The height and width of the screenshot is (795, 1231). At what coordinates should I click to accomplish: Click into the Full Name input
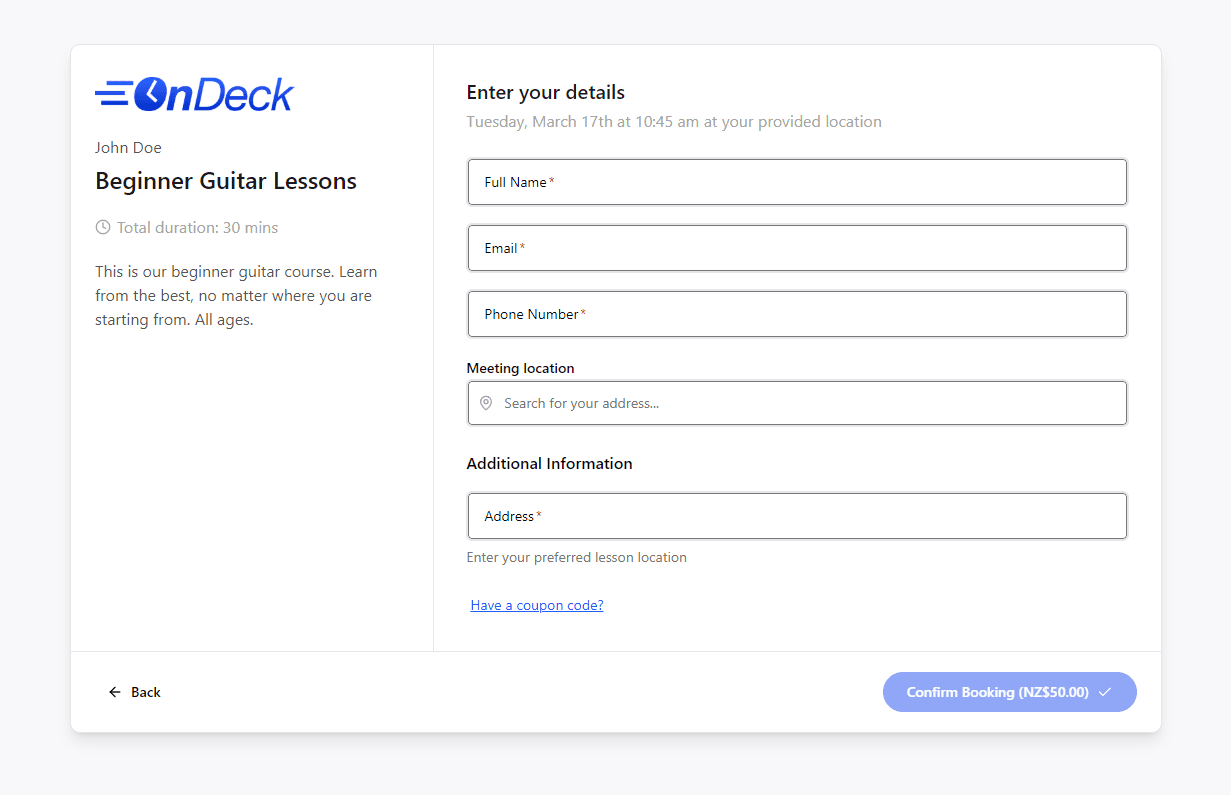[797, 182]
